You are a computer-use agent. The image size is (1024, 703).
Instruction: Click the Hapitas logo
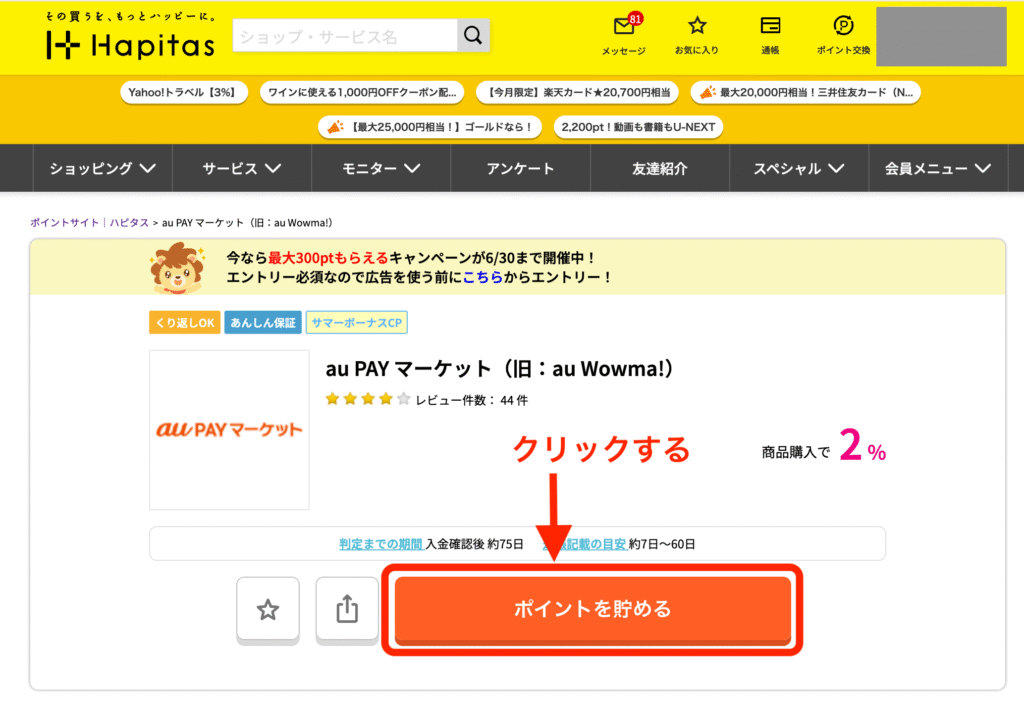(x=131, y=37)
